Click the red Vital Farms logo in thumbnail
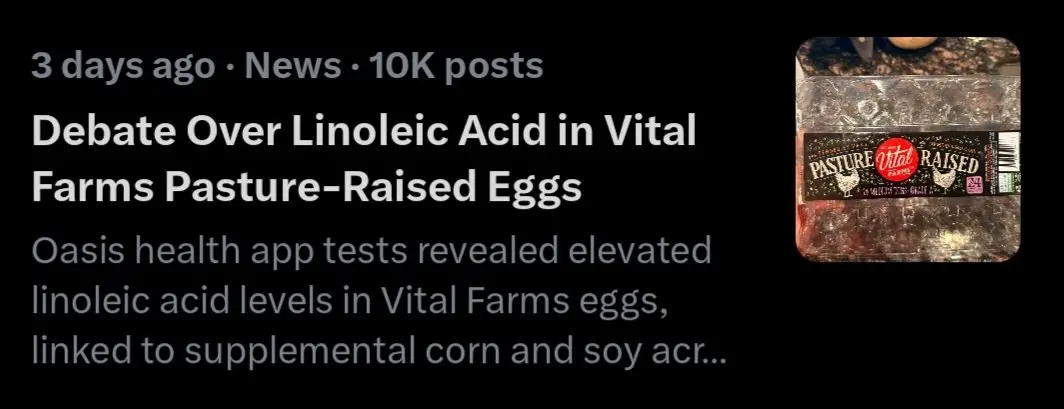Viewport: 1064px width, 409px height. pos(896,163)
